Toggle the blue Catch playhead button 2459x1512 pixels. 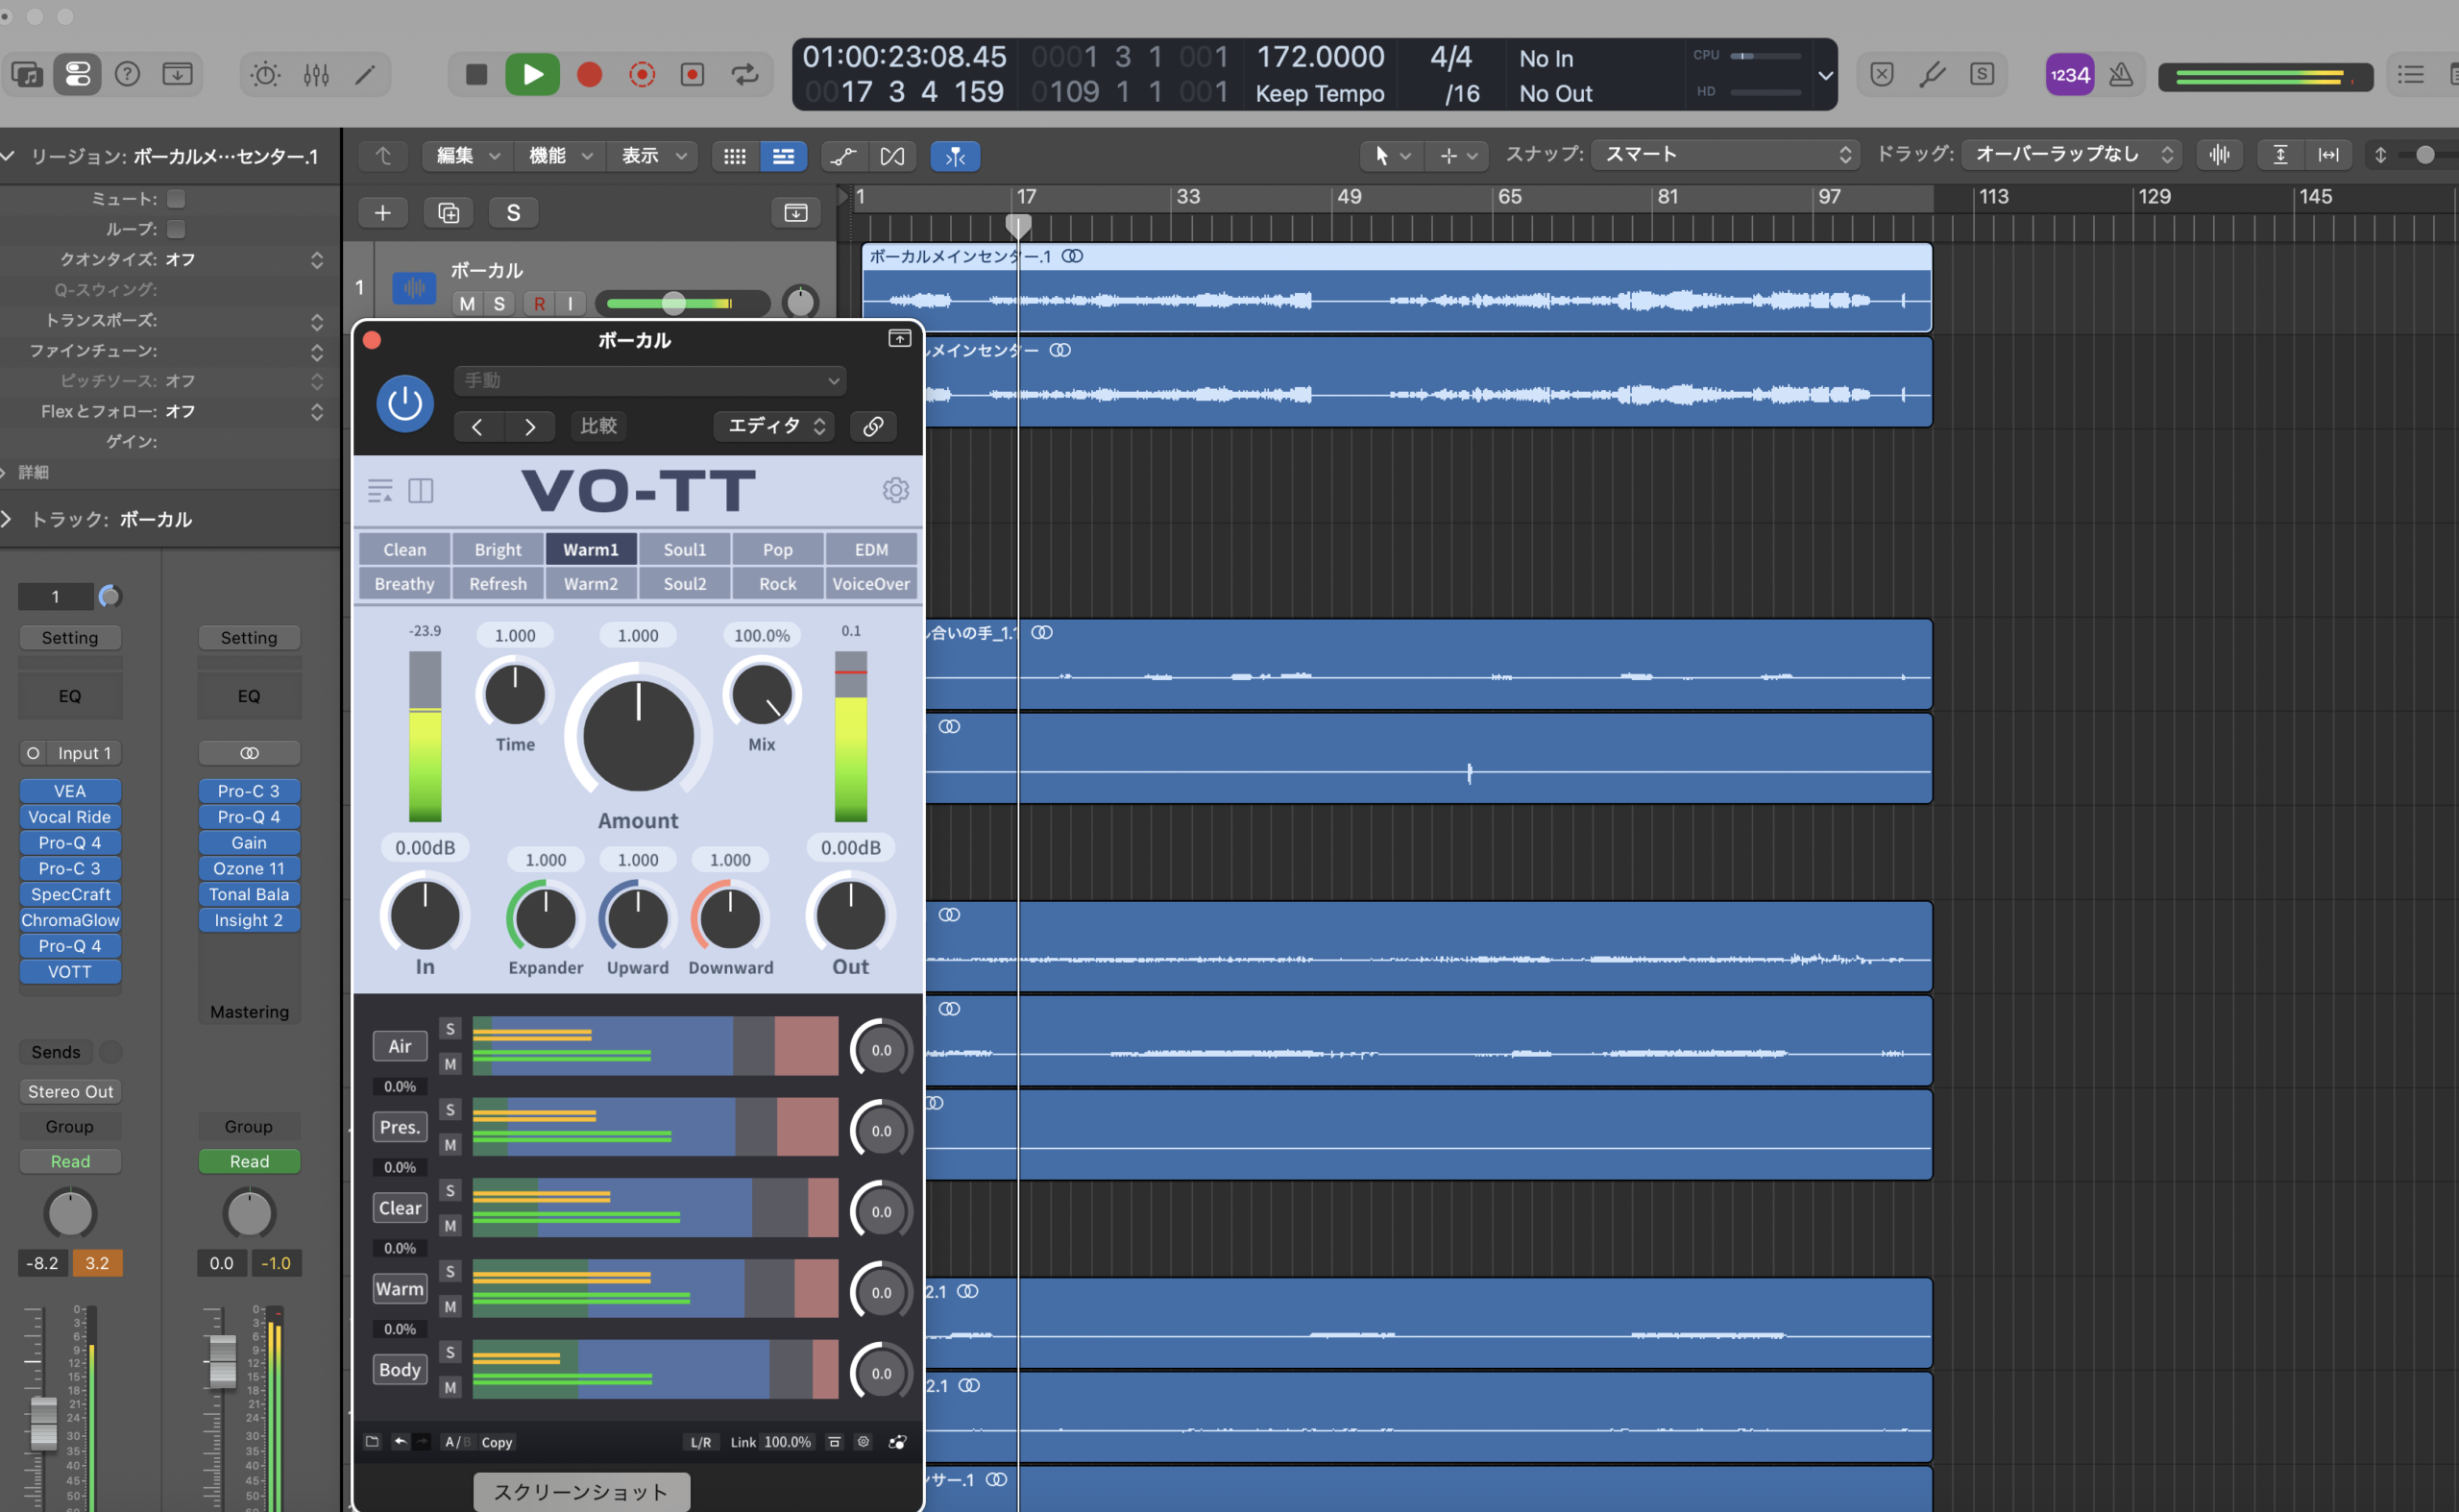(955, 156)
